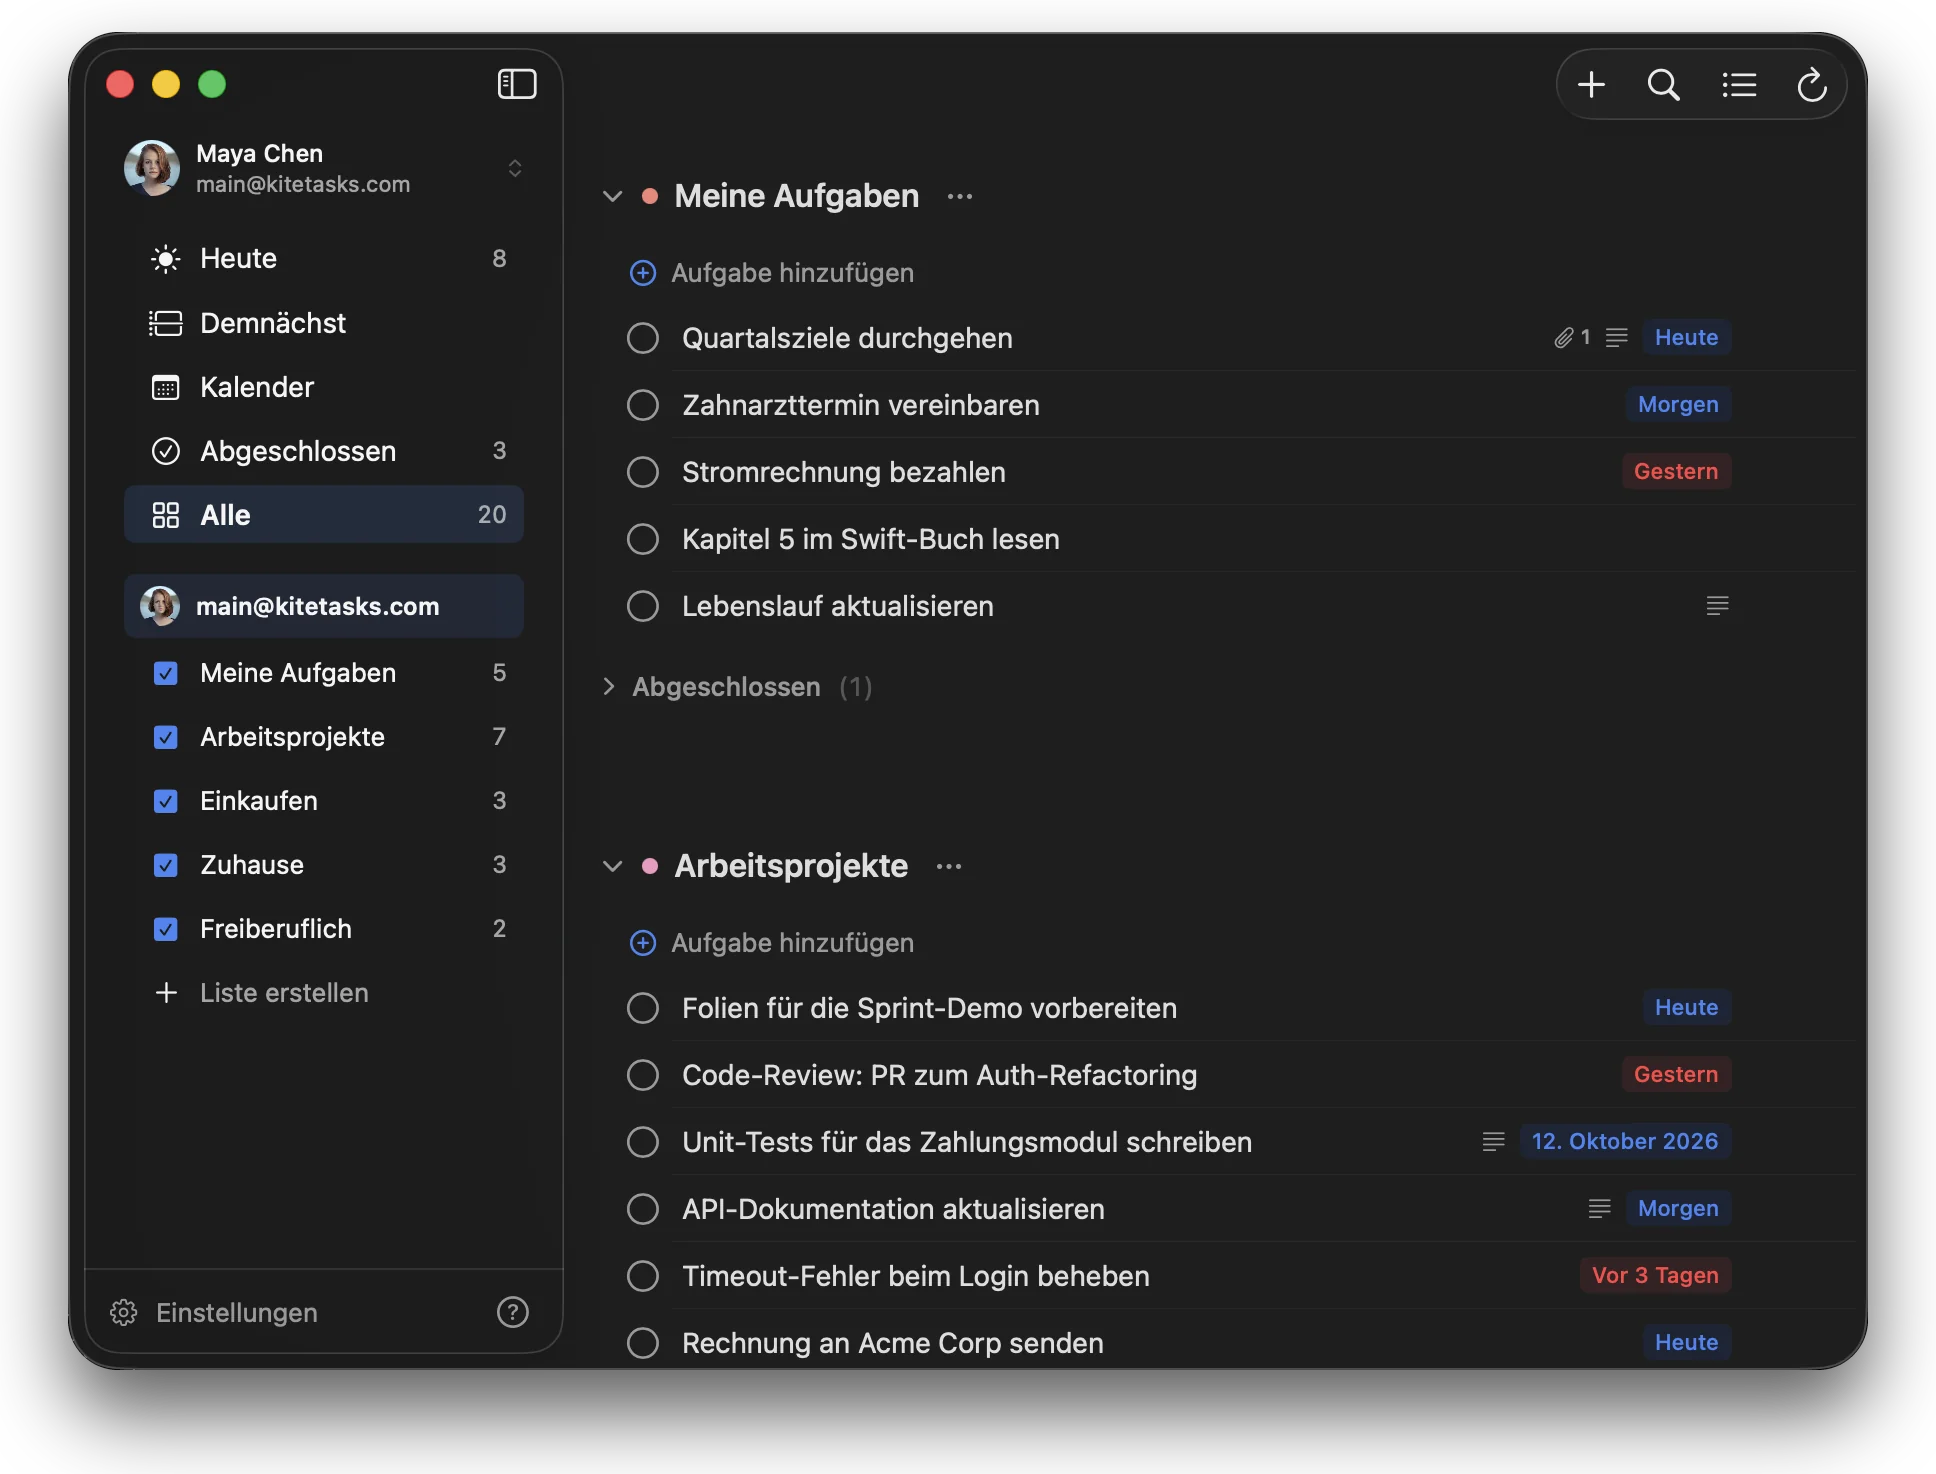Click the notes icon on Lebenslauf aktualisieren

[x=1717, y=605]
